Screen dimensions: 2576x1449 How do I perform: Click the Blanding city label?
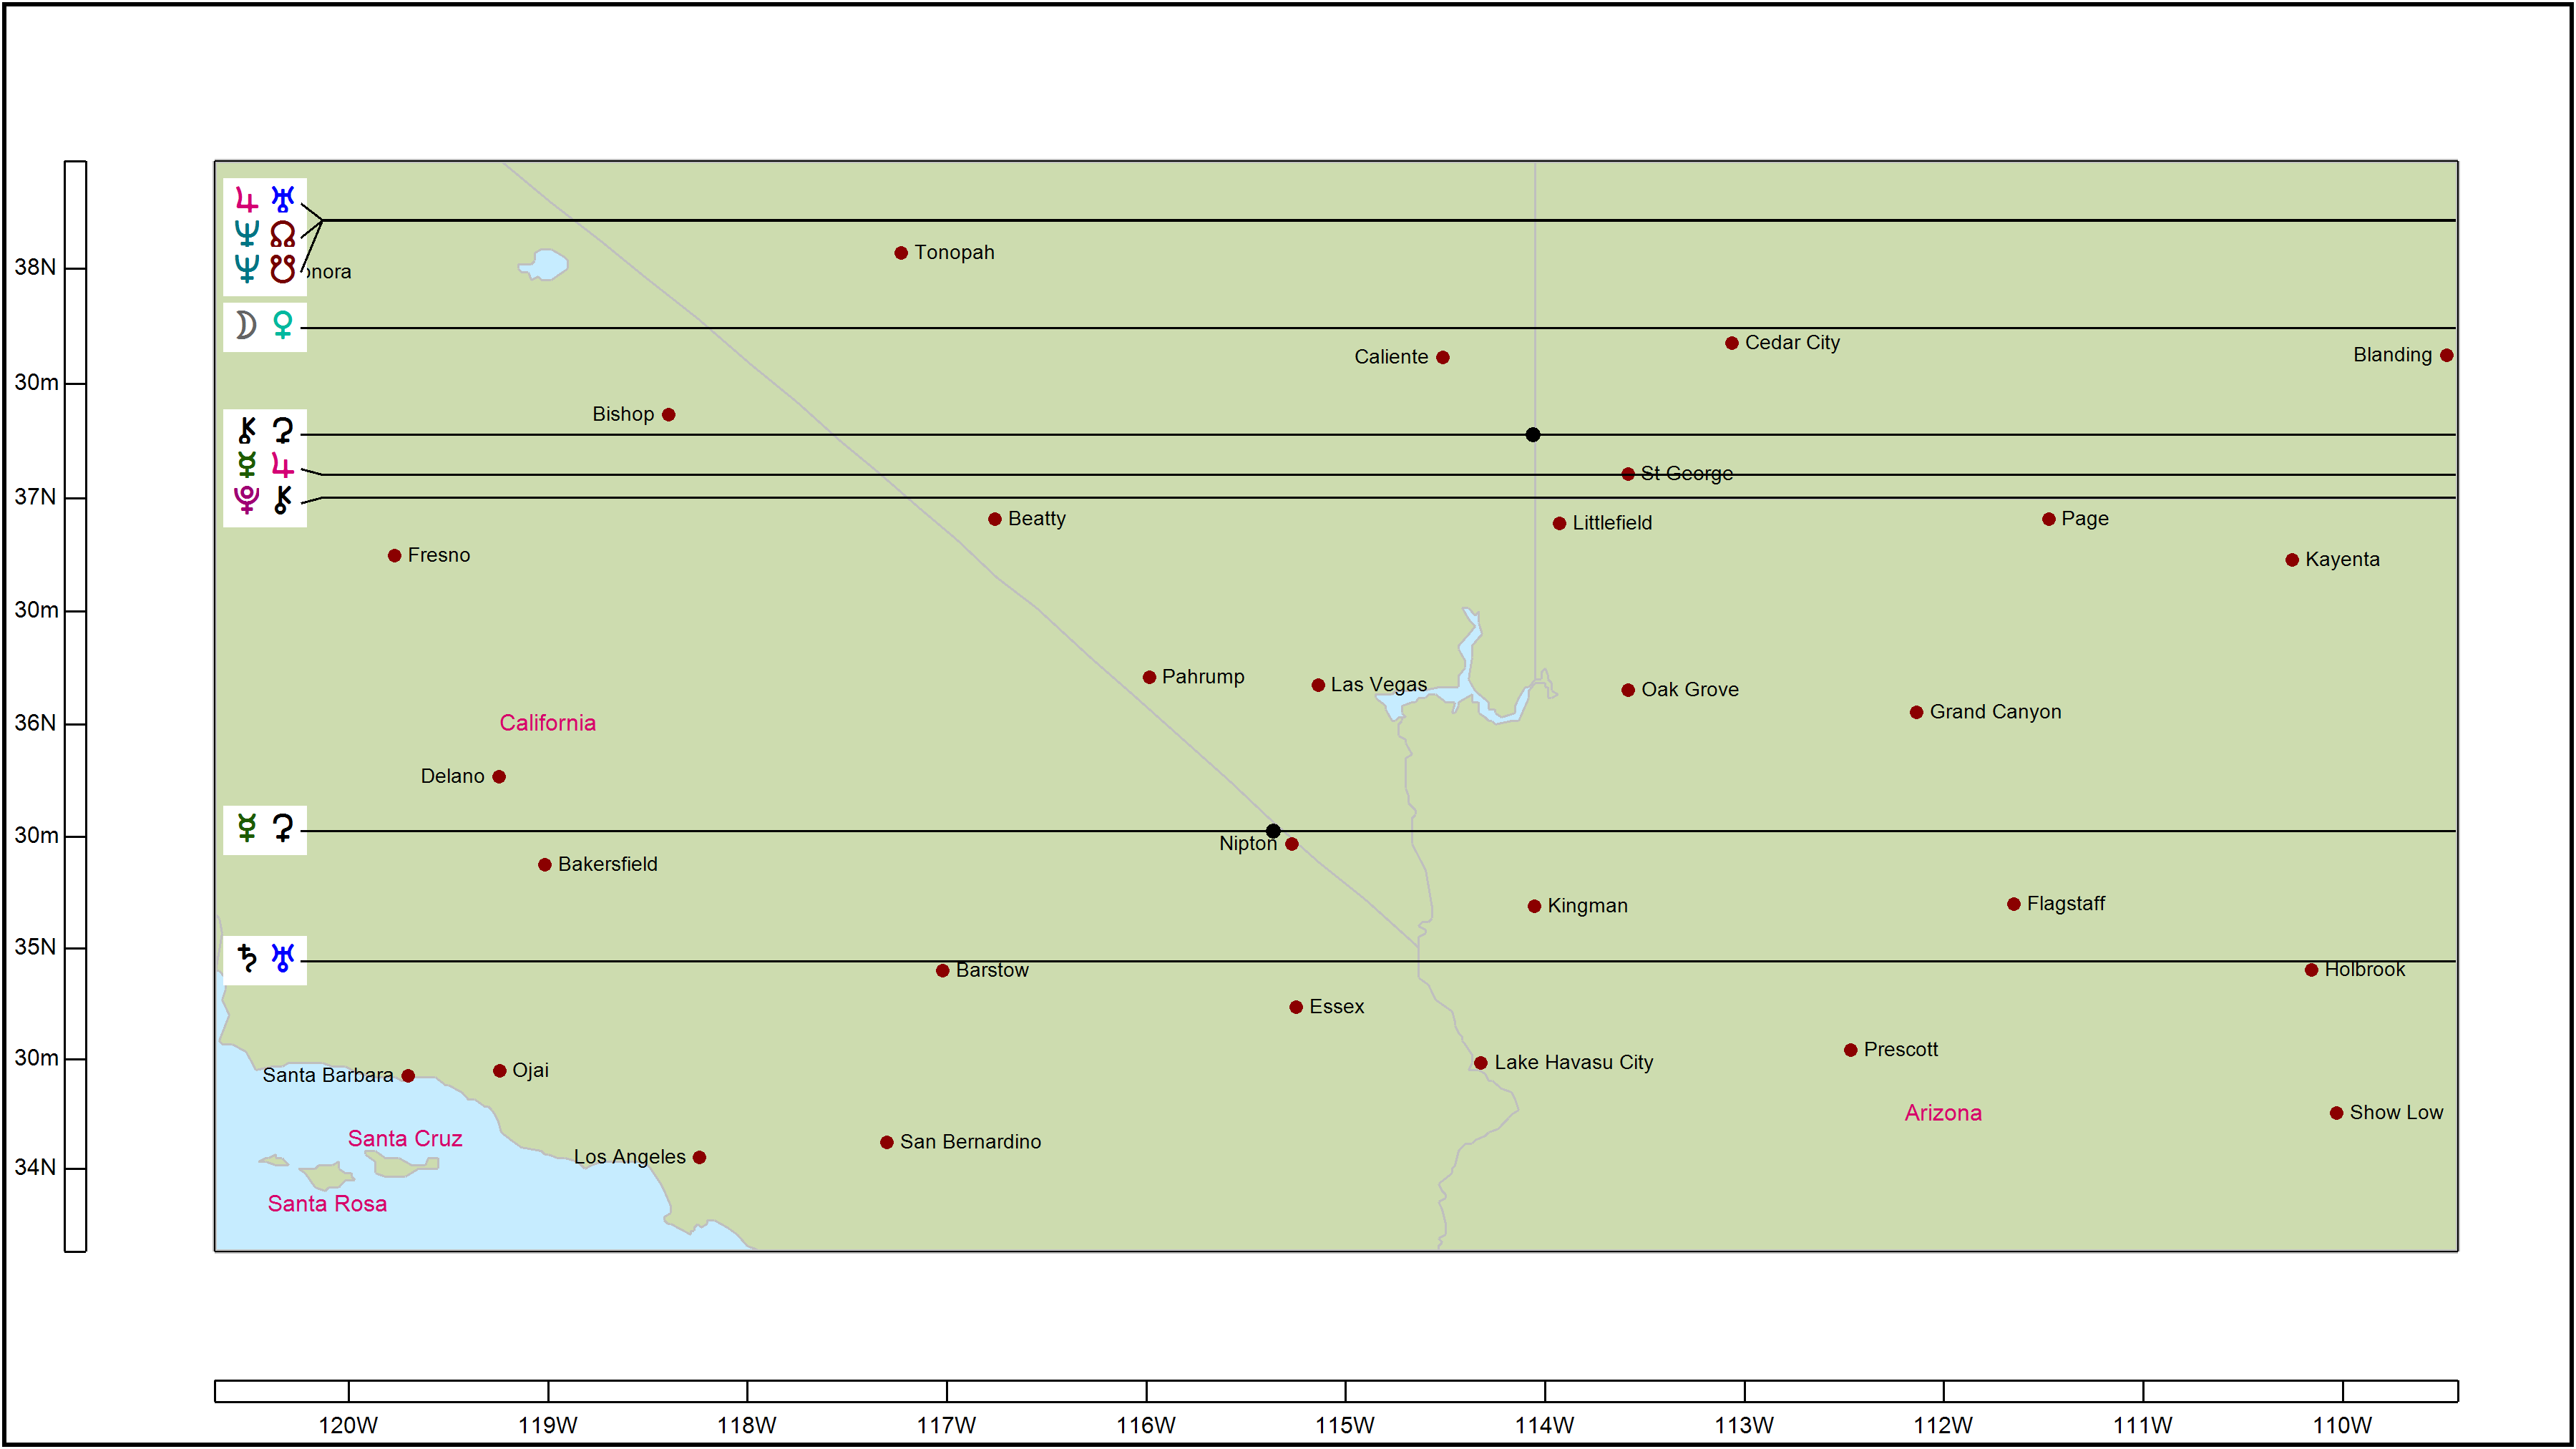tap(2392, 355)
